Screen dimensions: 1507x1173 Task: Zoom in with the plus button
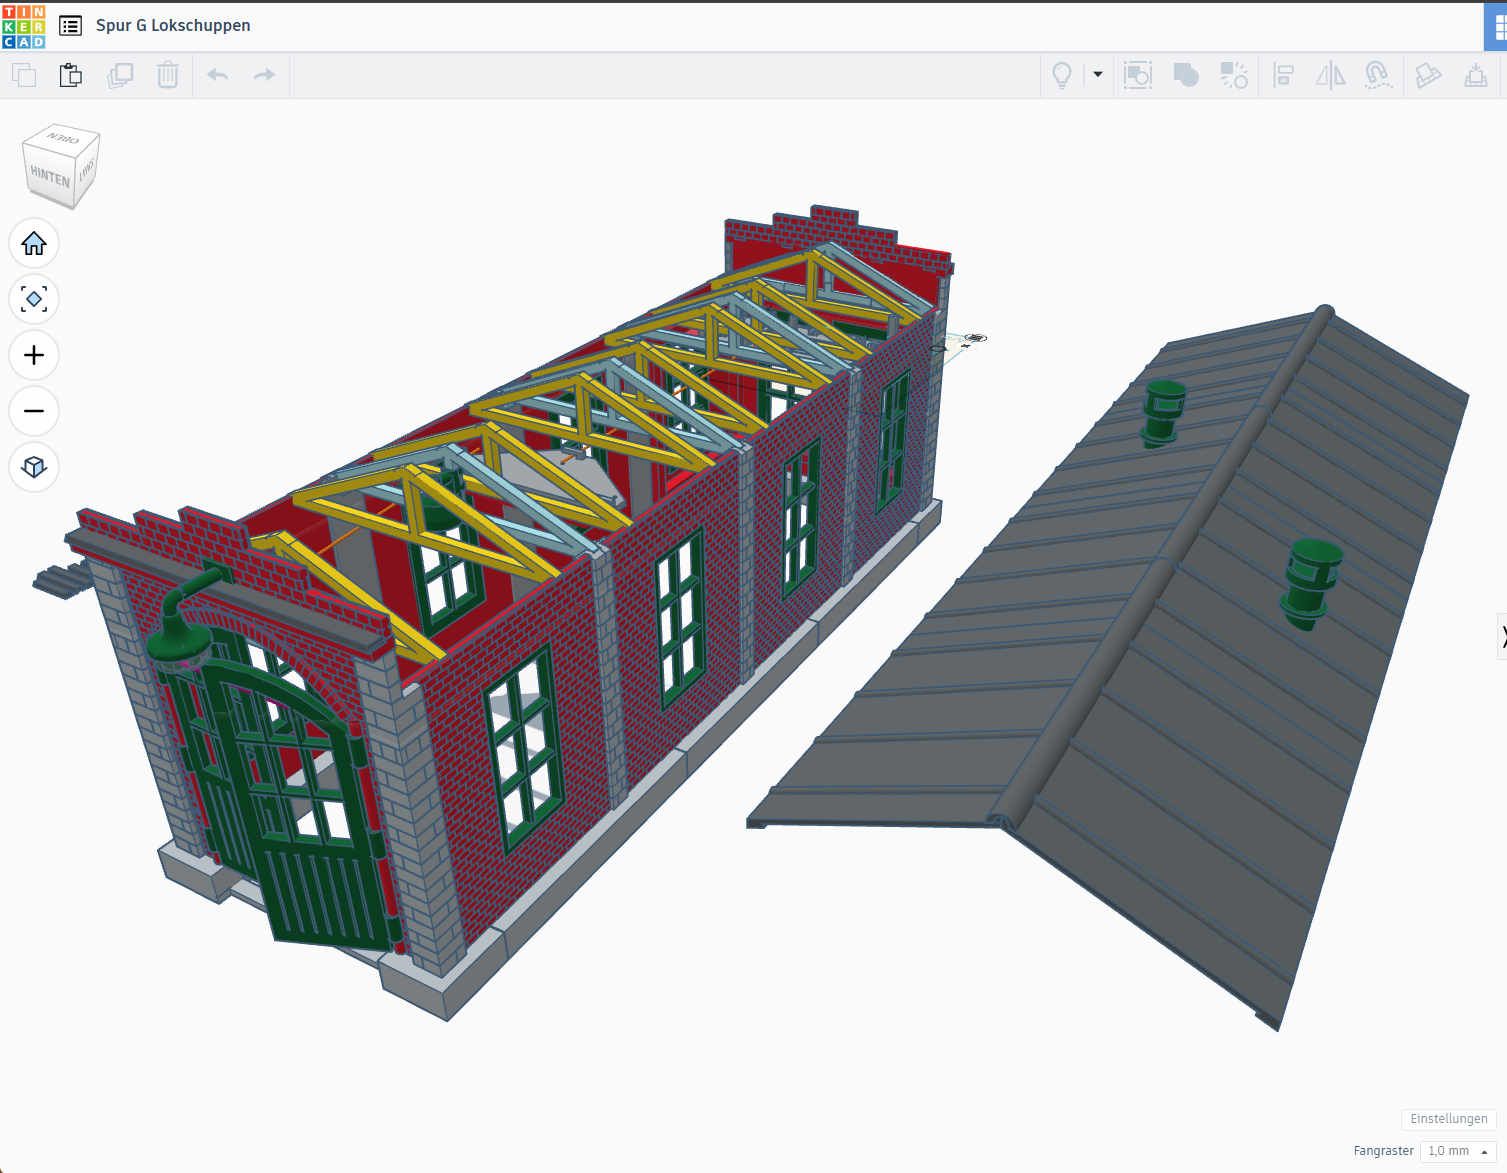point(34,355)
